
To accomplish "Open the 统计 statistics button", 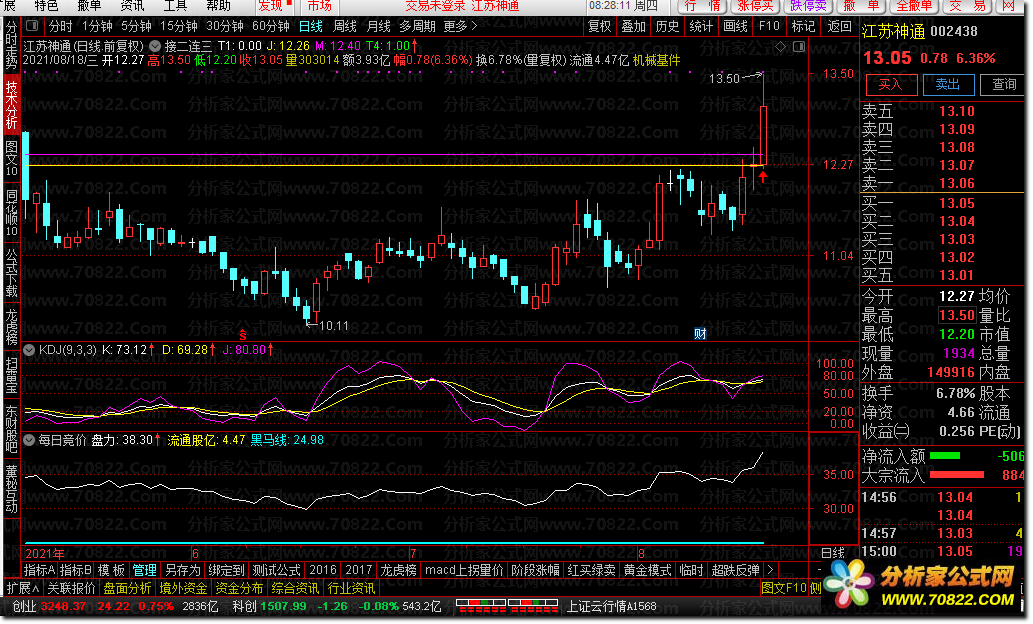I will [701, 26].
